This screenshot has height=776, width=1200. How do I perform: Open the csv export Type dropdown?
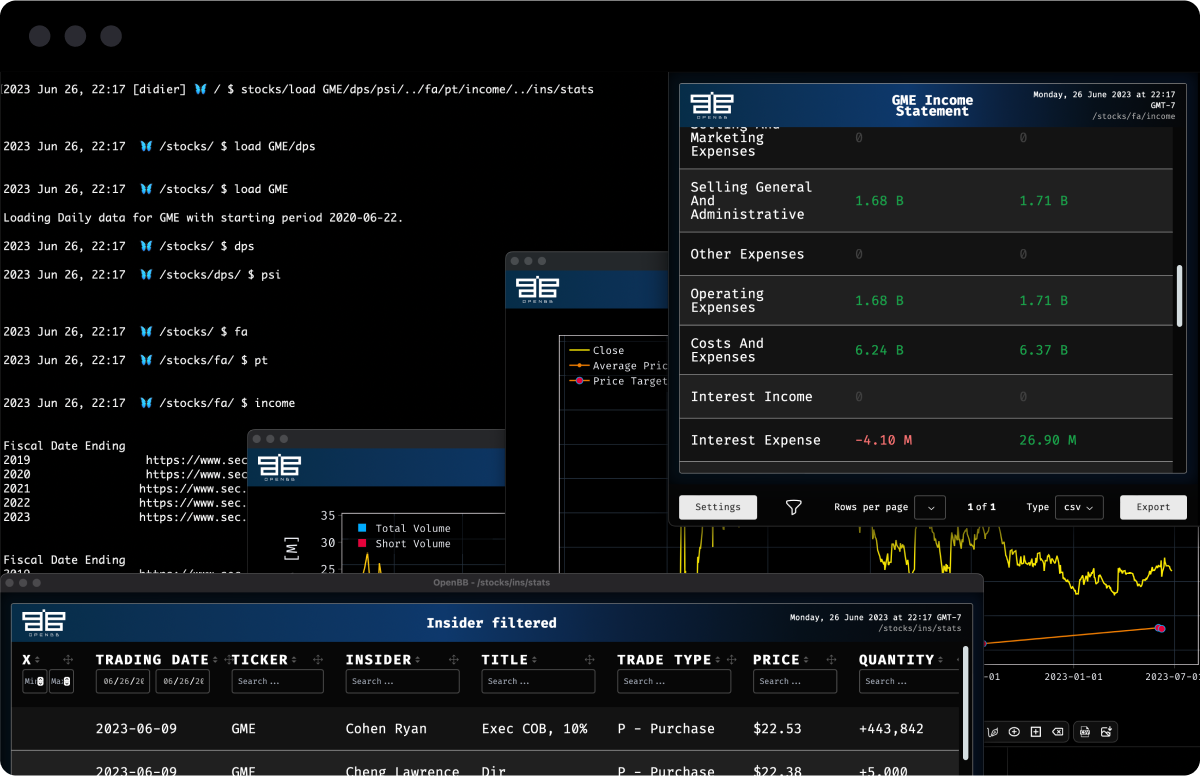click(x=1078, y=507)
